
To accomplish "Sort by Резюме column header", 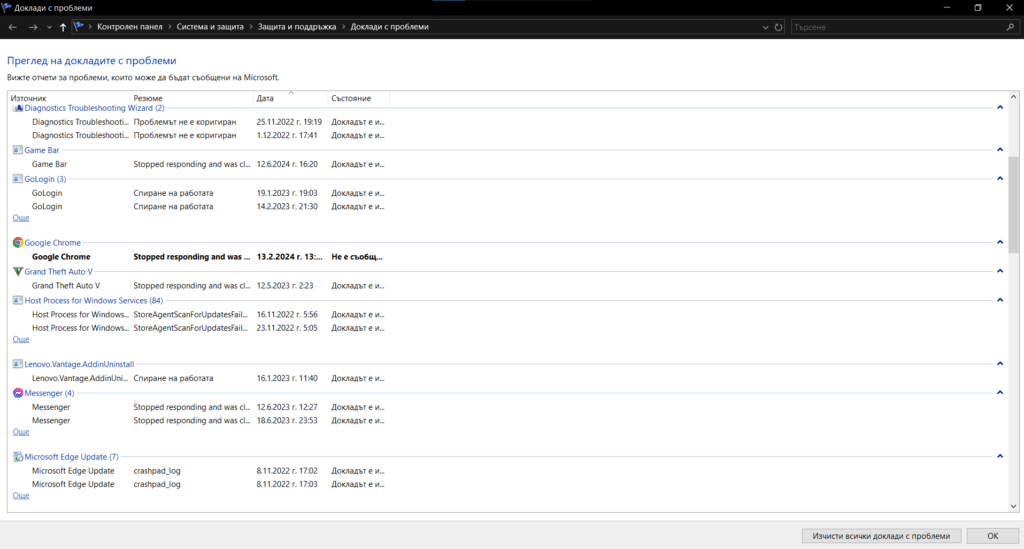I will [191, 98].
